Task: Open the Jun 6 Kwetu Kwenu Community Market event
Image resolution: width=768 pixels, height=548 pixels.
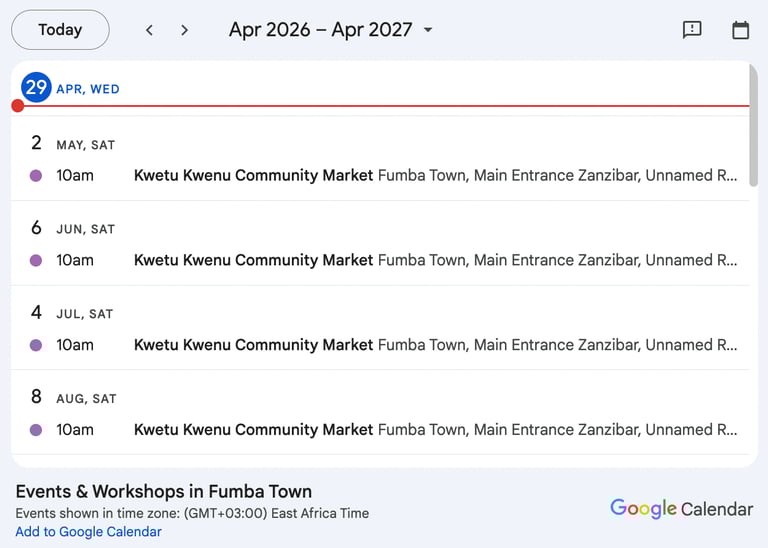Action: (254, 261)
